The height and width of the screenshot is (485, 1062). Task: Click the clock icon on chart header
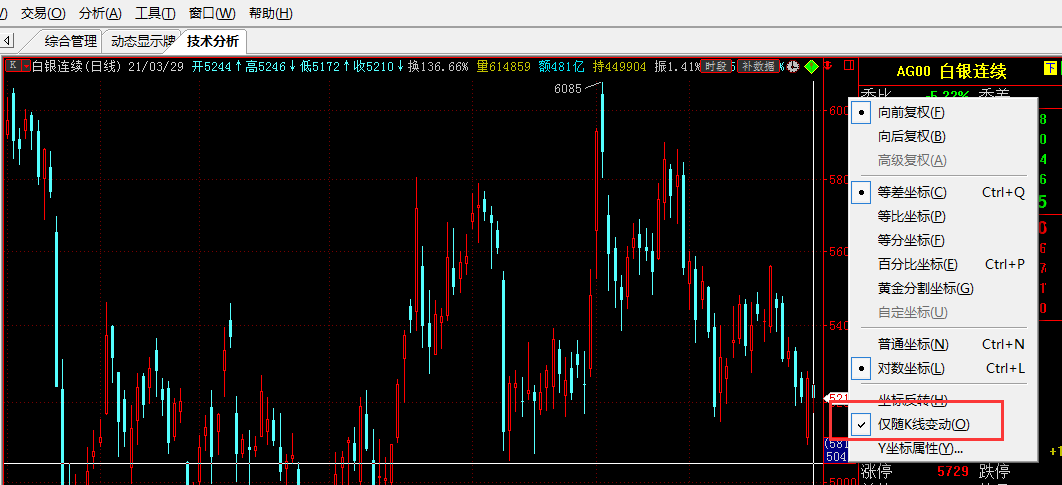click(x=794, y=66)
